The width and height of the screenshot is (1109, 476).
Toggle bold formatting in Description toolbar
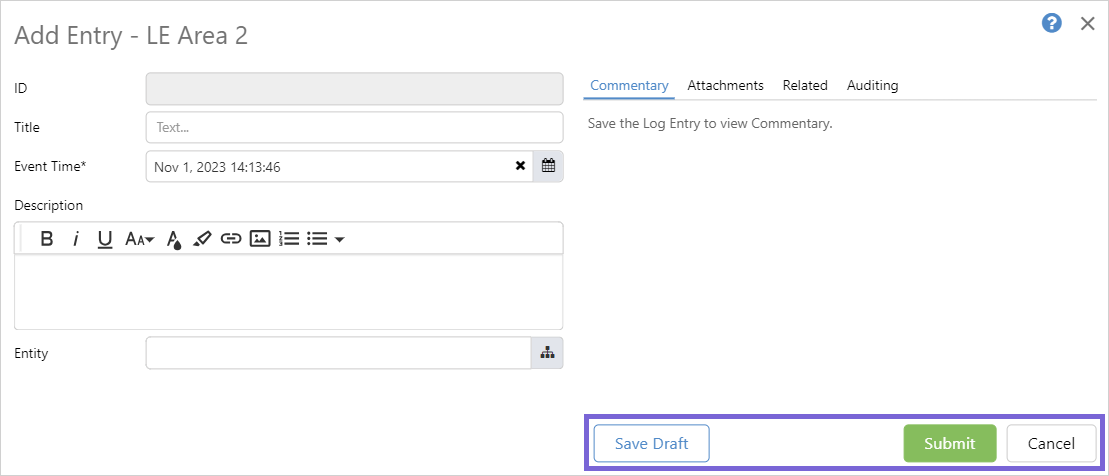click(x=46, y=239)
